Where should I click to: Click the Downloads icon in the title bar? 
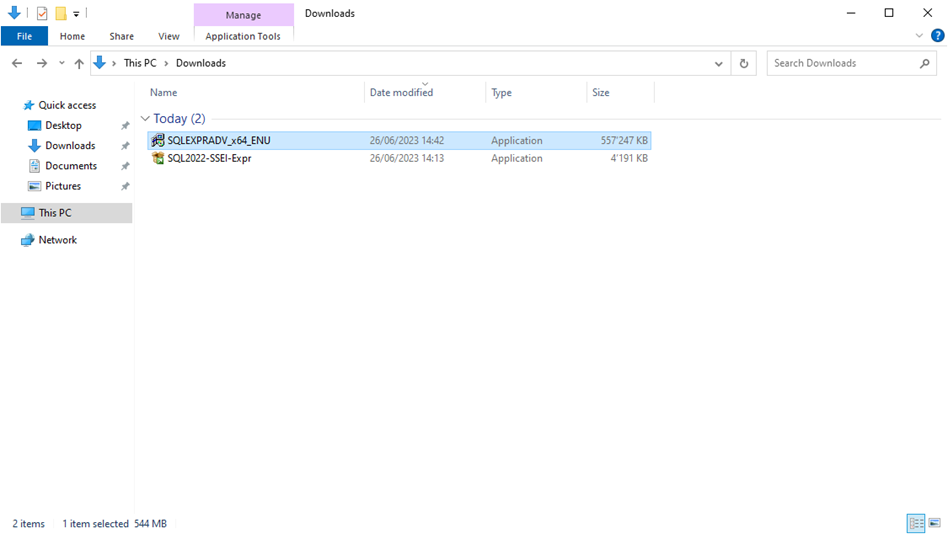pyautogui.click(x=14, y=13)
